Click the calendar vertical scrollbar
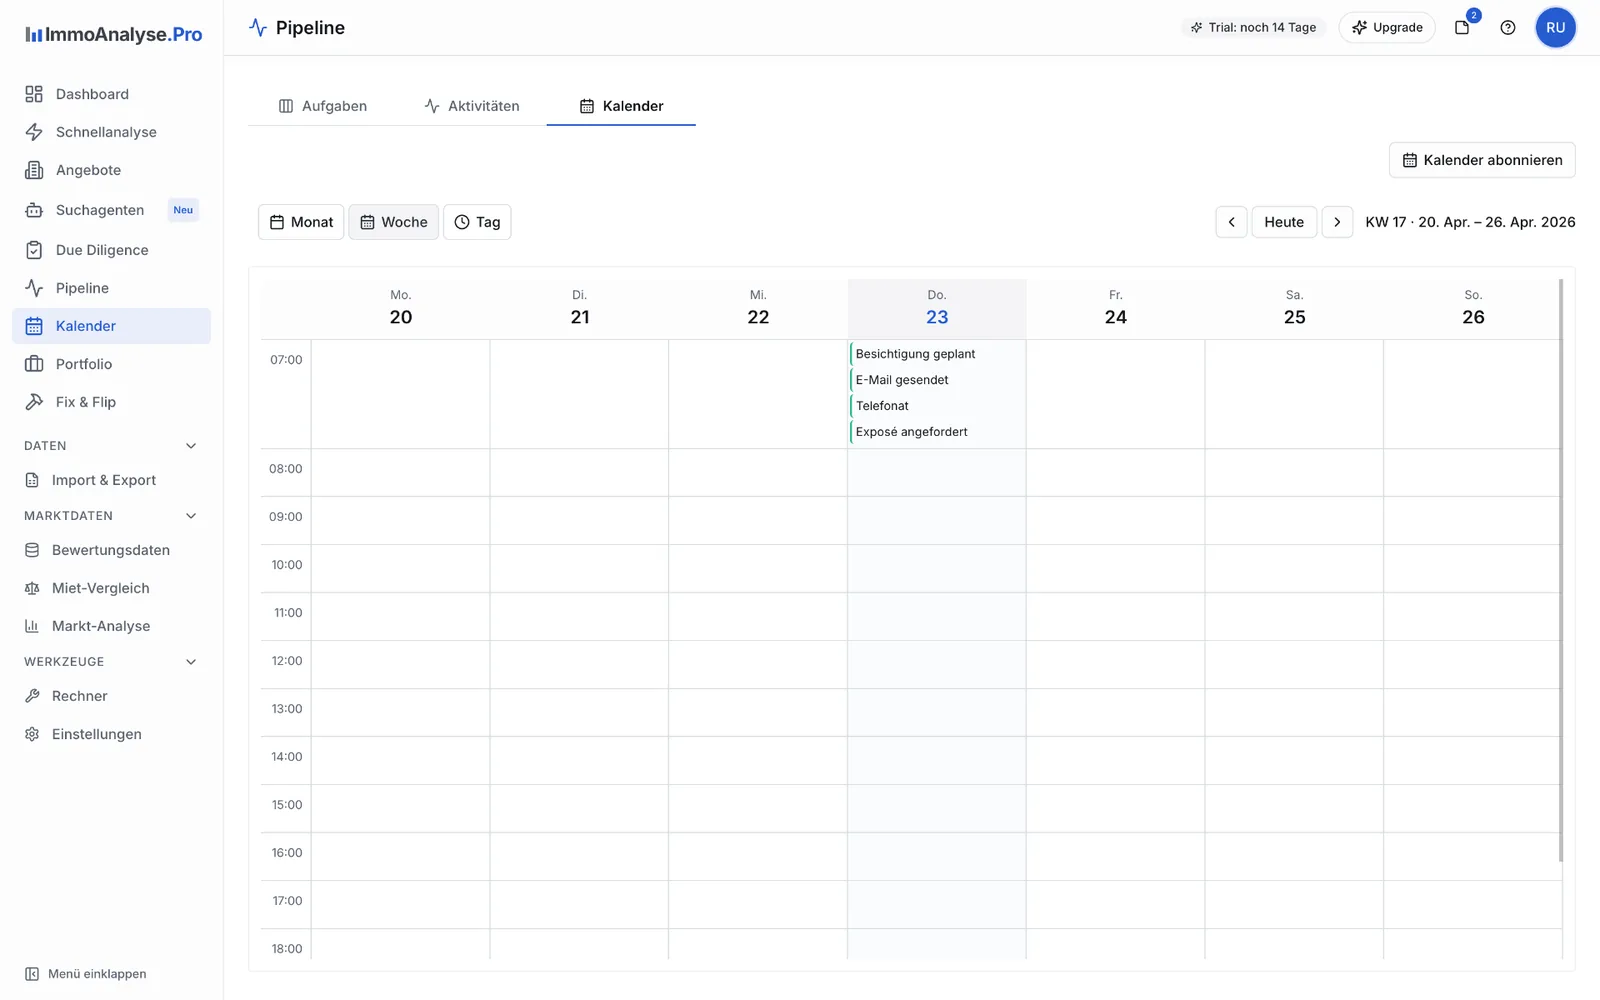This screenshot has height=1000, width=1600. [1560, 570]
